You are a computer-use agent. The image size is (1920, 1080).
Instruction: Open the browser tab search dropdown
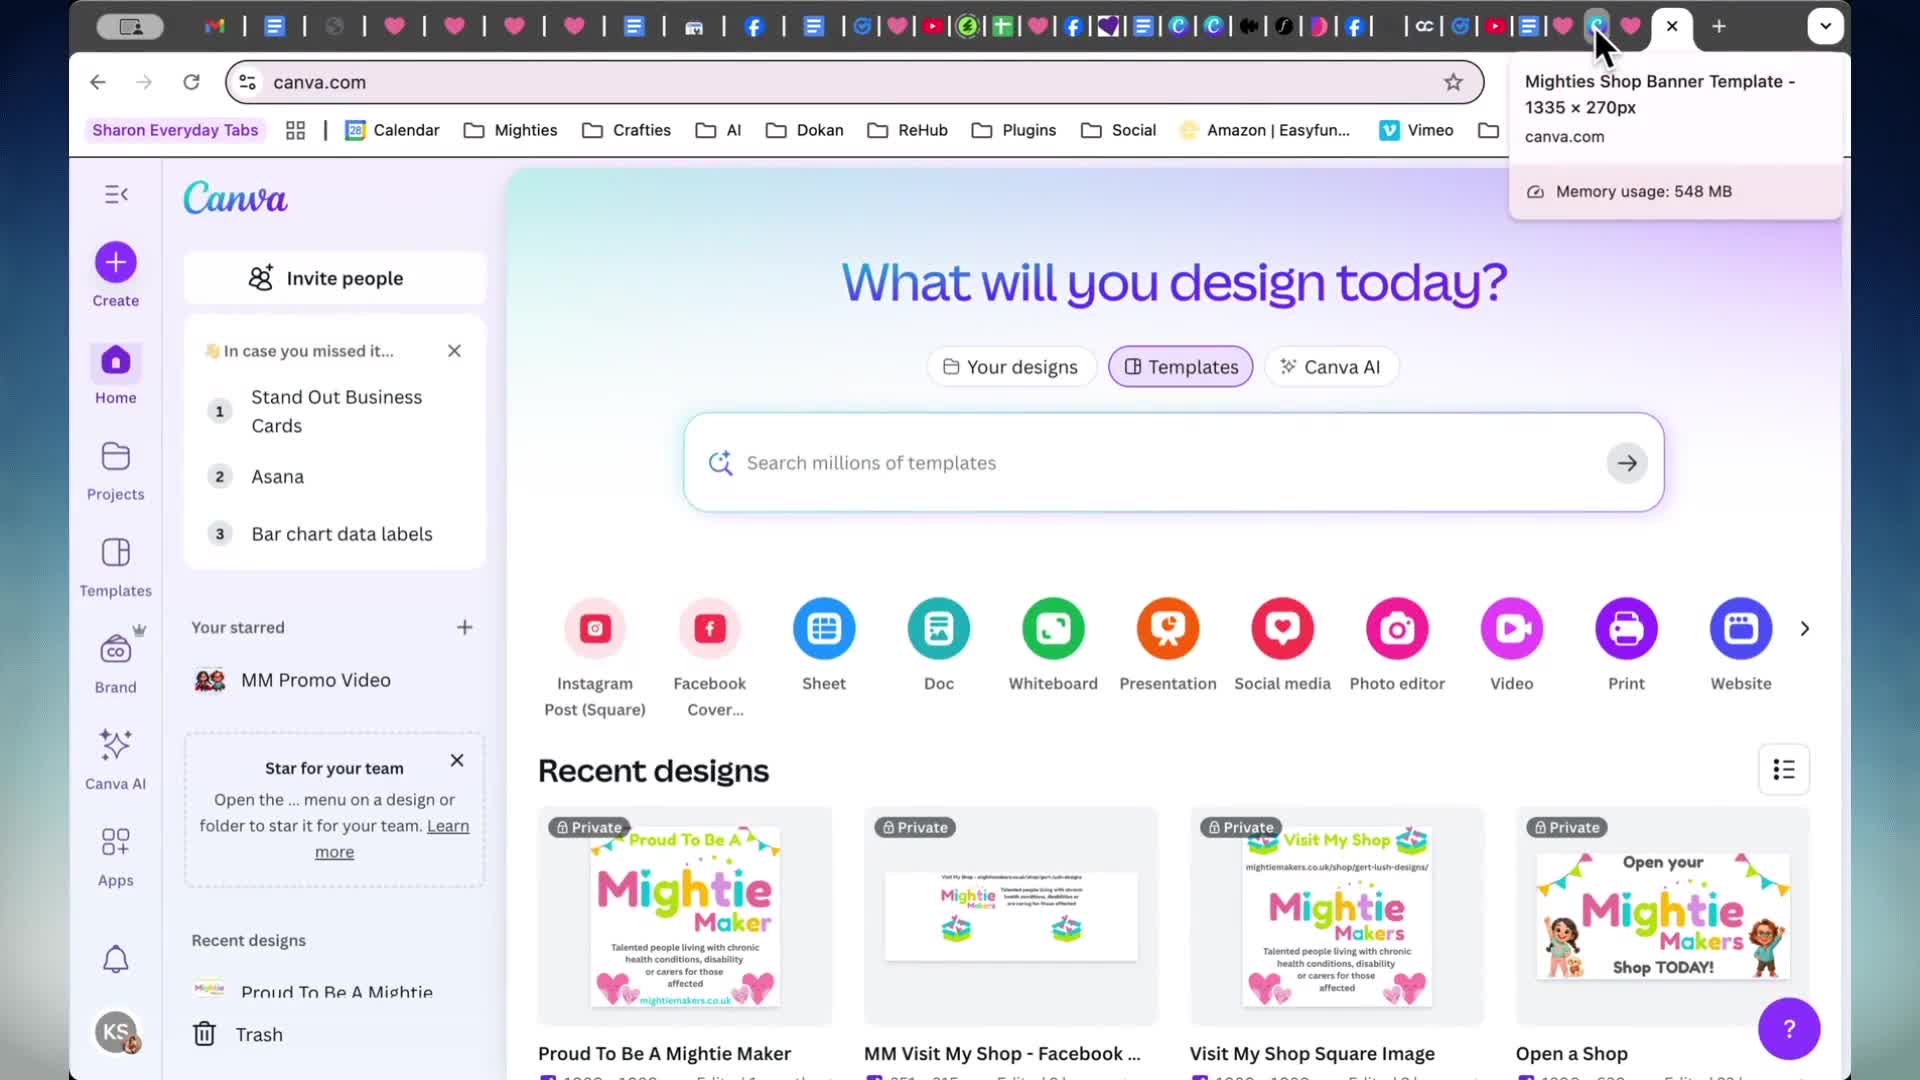[1826, 27]
